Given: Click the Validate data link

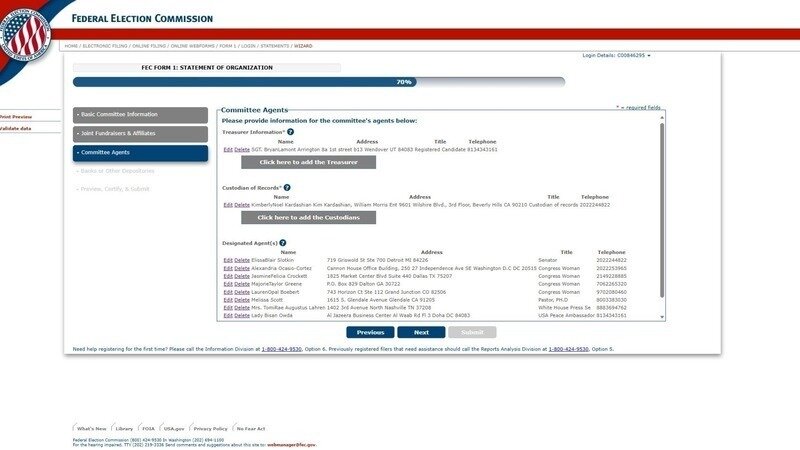Looking at the screenshot, I should tap(16, 128).
